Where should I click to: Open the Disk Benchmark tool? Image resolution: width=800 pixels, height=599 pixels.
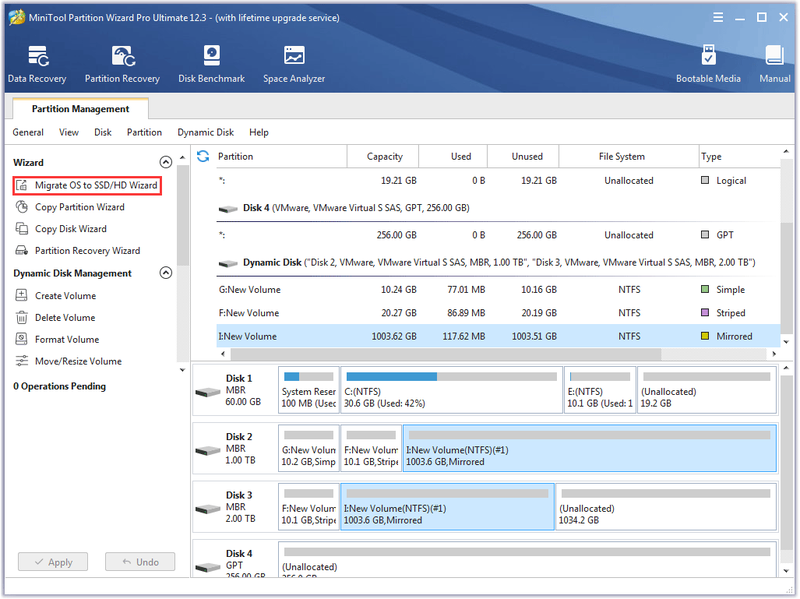pos(211,64)
